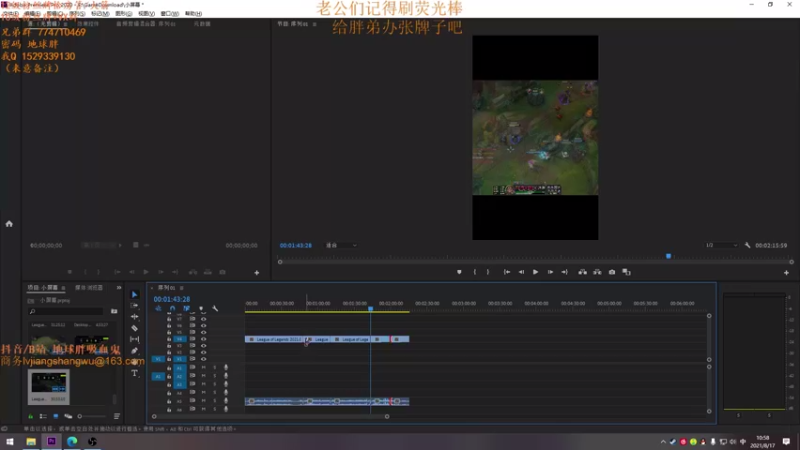
Task: Add marker in timeline panel
Action: coord(201,308)
